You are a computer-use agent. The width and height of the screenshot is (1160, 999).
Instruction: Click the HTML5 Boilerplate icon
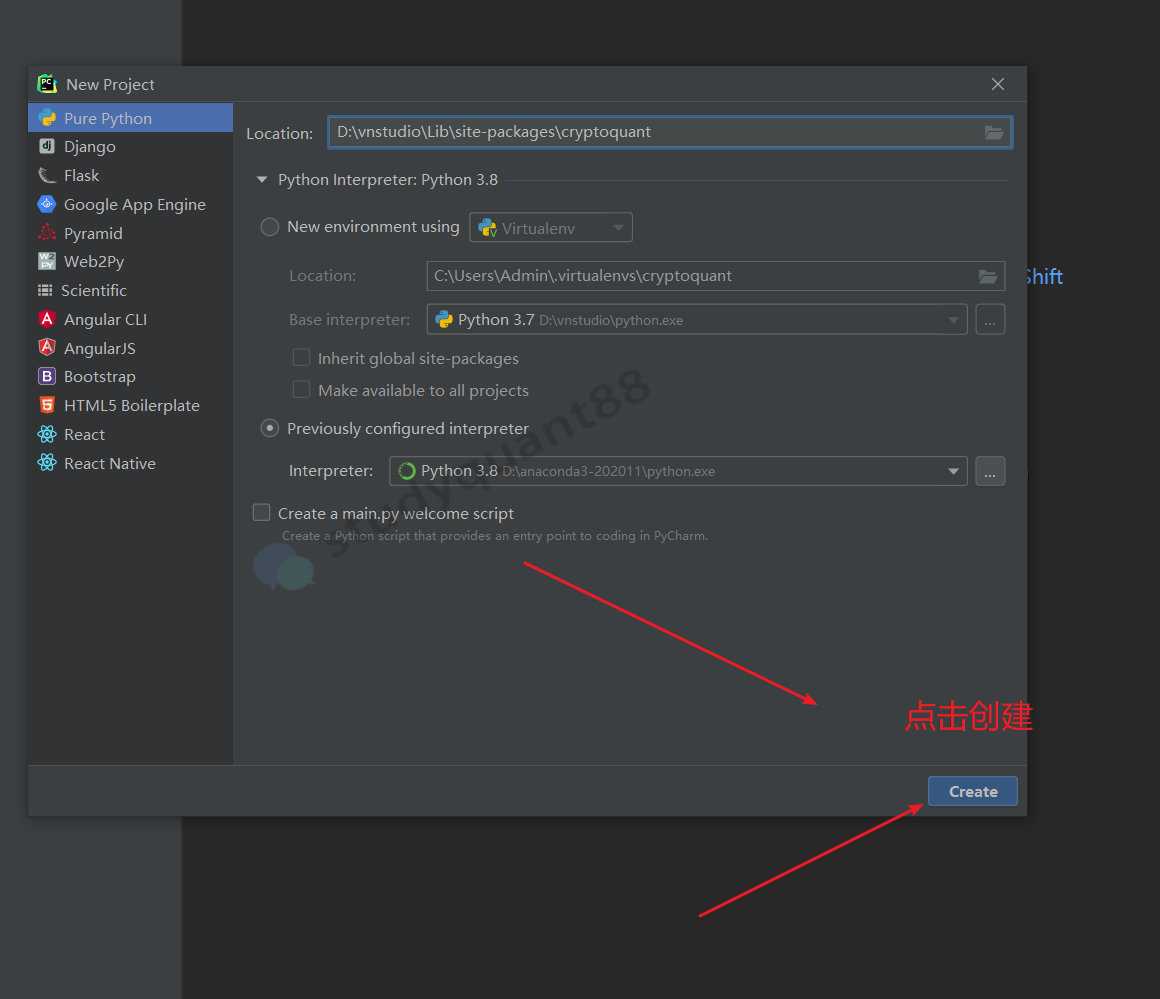tap(47, 406)
